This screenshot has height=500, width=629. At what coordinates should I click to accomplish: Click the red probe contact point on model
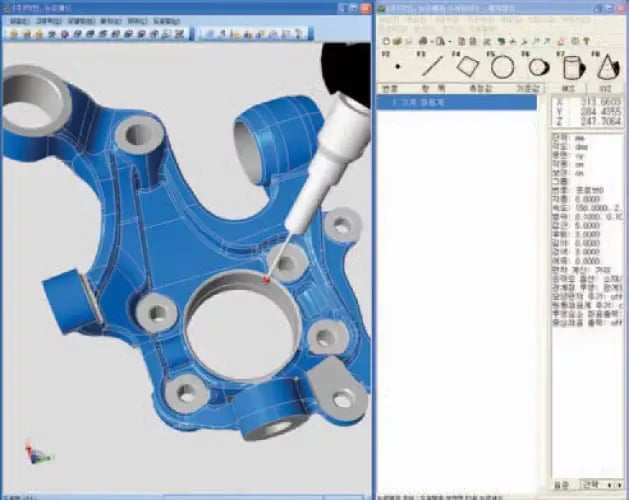pyautogui.click(x=267, y=281)
